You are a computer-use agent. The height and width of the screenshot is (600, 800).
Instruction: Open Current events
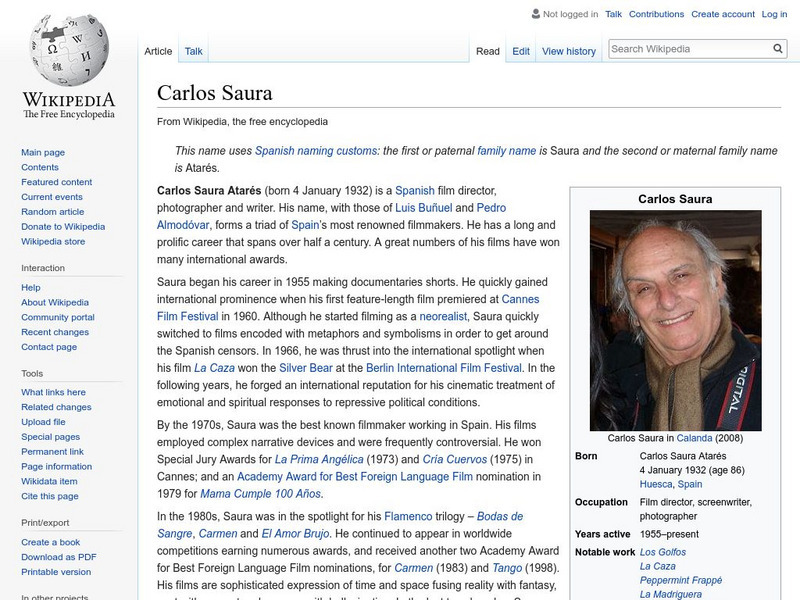coord(52,196)
